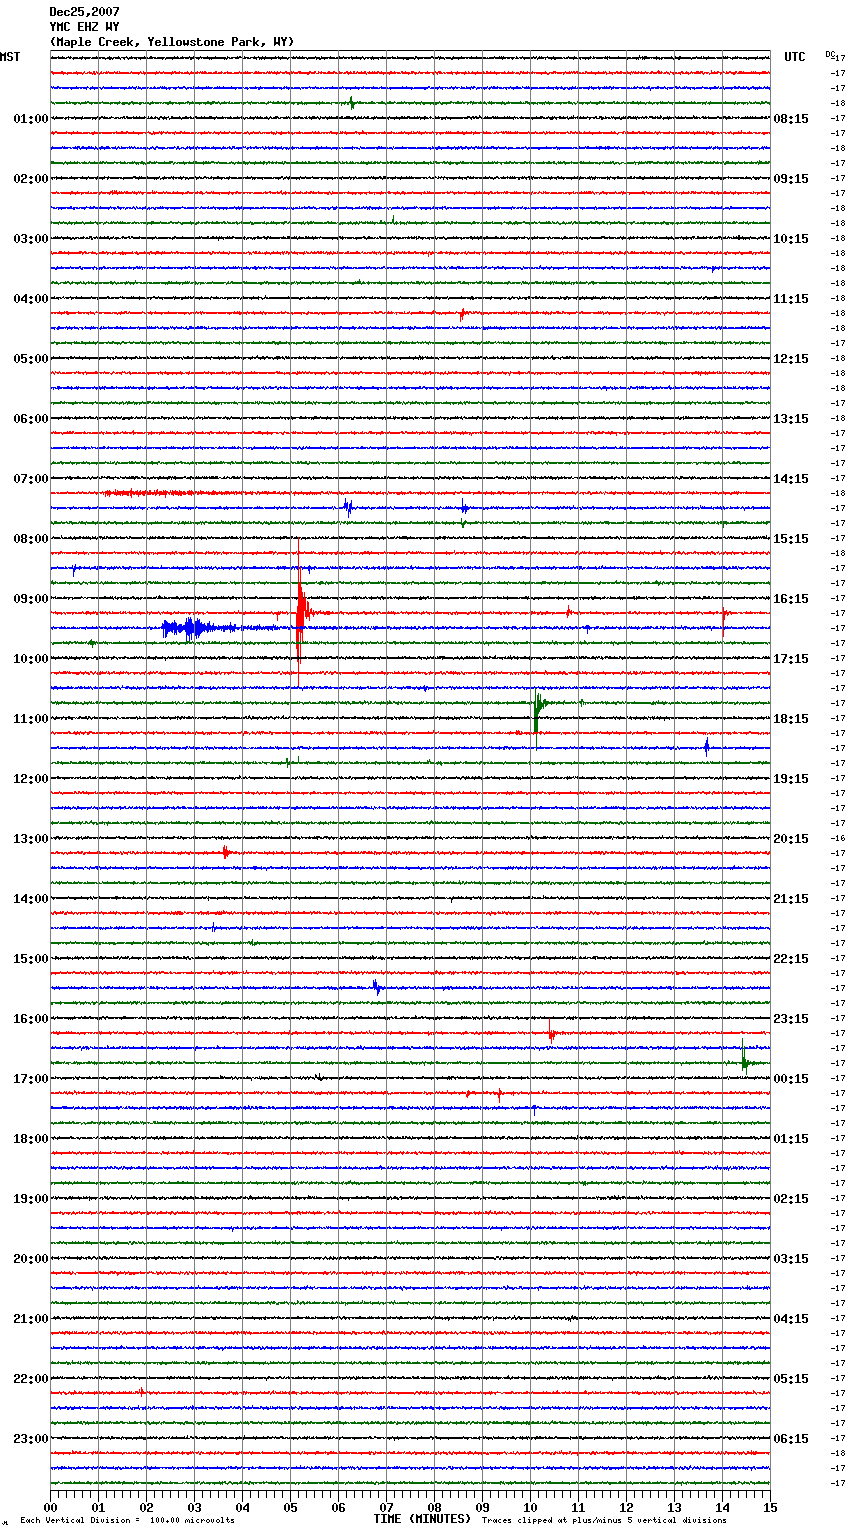
Task: Click the 16:15 UTC time label
Action: pyautogui.click(x=791, y=599)
